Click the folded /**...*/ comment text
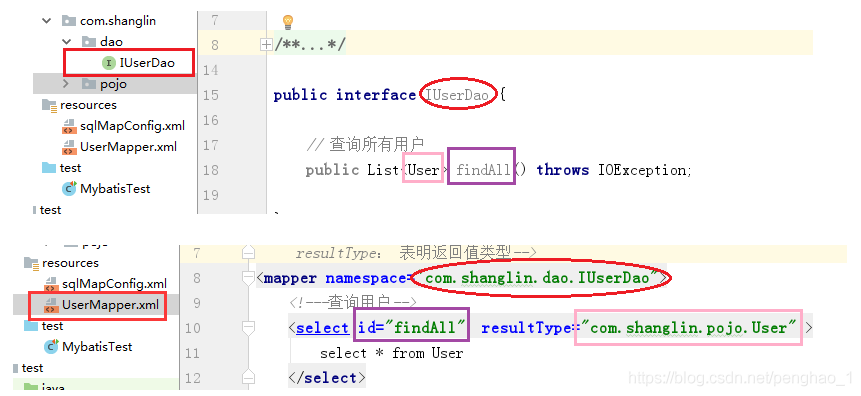This screenshot has height=396, width=861. click(310, 45)
